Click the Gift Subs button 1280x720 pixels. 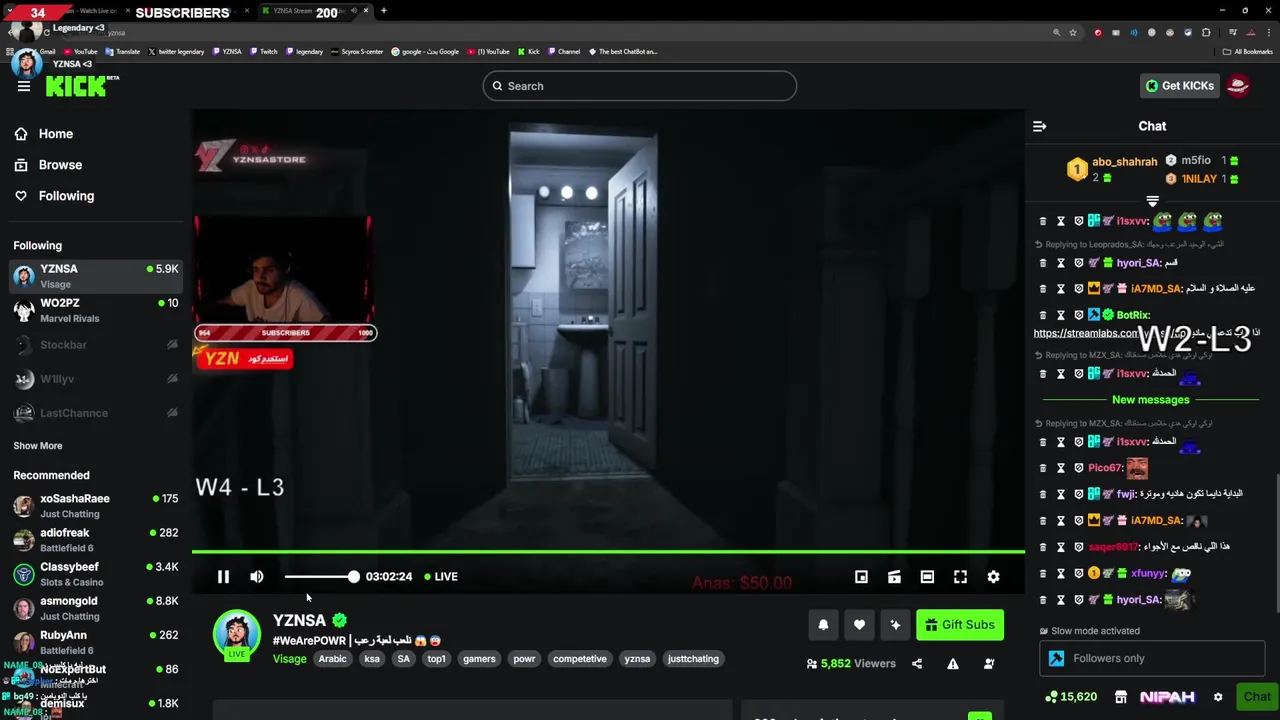click(960, 625)
